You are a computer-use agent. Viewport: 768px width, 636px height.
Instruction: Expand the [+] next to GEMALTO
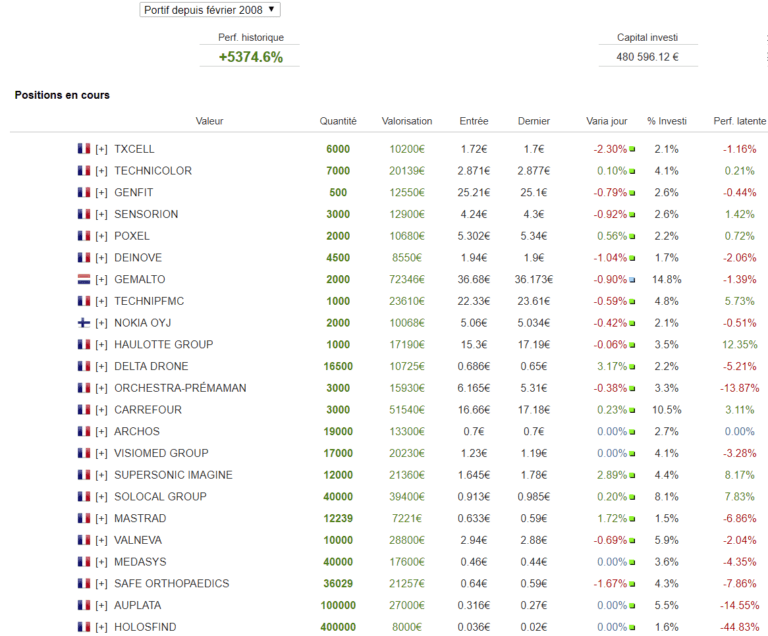point(101,279)
